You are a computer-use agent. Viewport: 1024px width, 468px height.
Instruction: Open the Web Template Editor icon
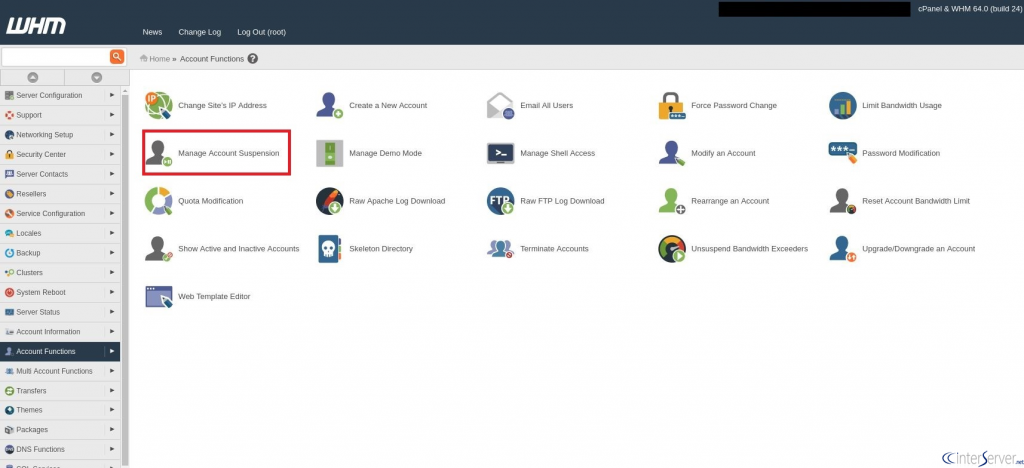(159, 296)
